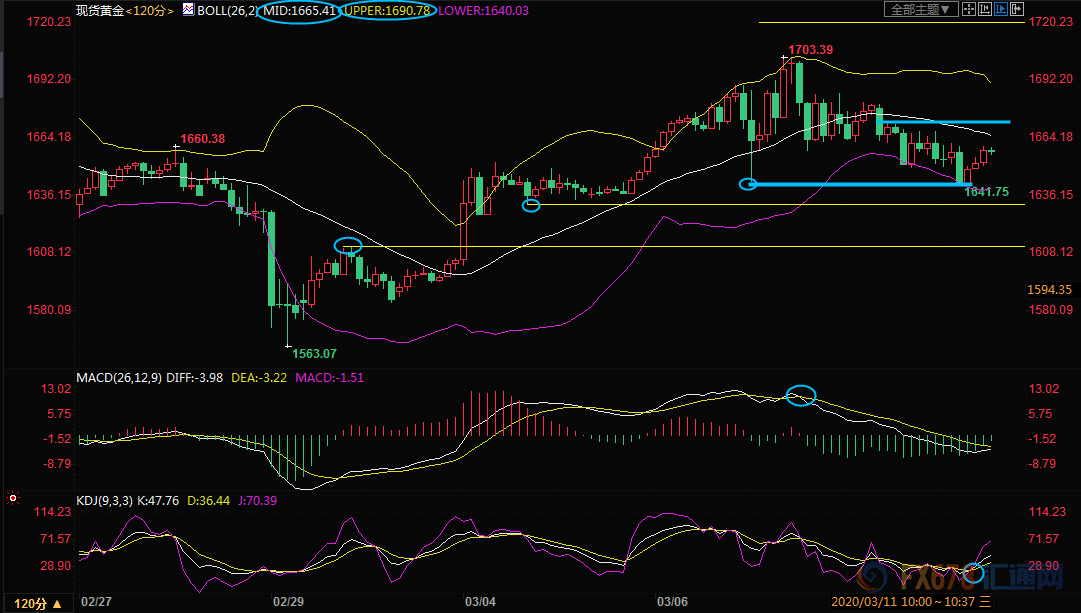Click the 02/27 date on time axis
The width and height of the screenshot is (1081, 613).
tap(96, 601)
